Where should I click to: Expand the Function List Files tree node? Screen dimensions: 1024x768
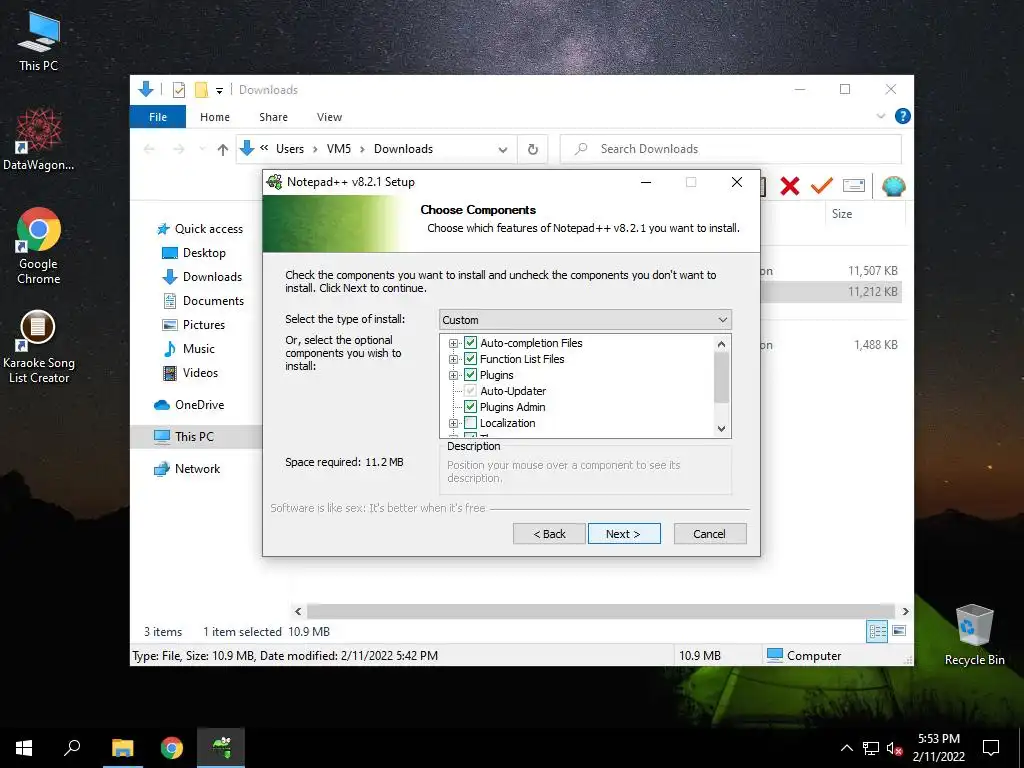pyautogui.click(x=453, y=359)
